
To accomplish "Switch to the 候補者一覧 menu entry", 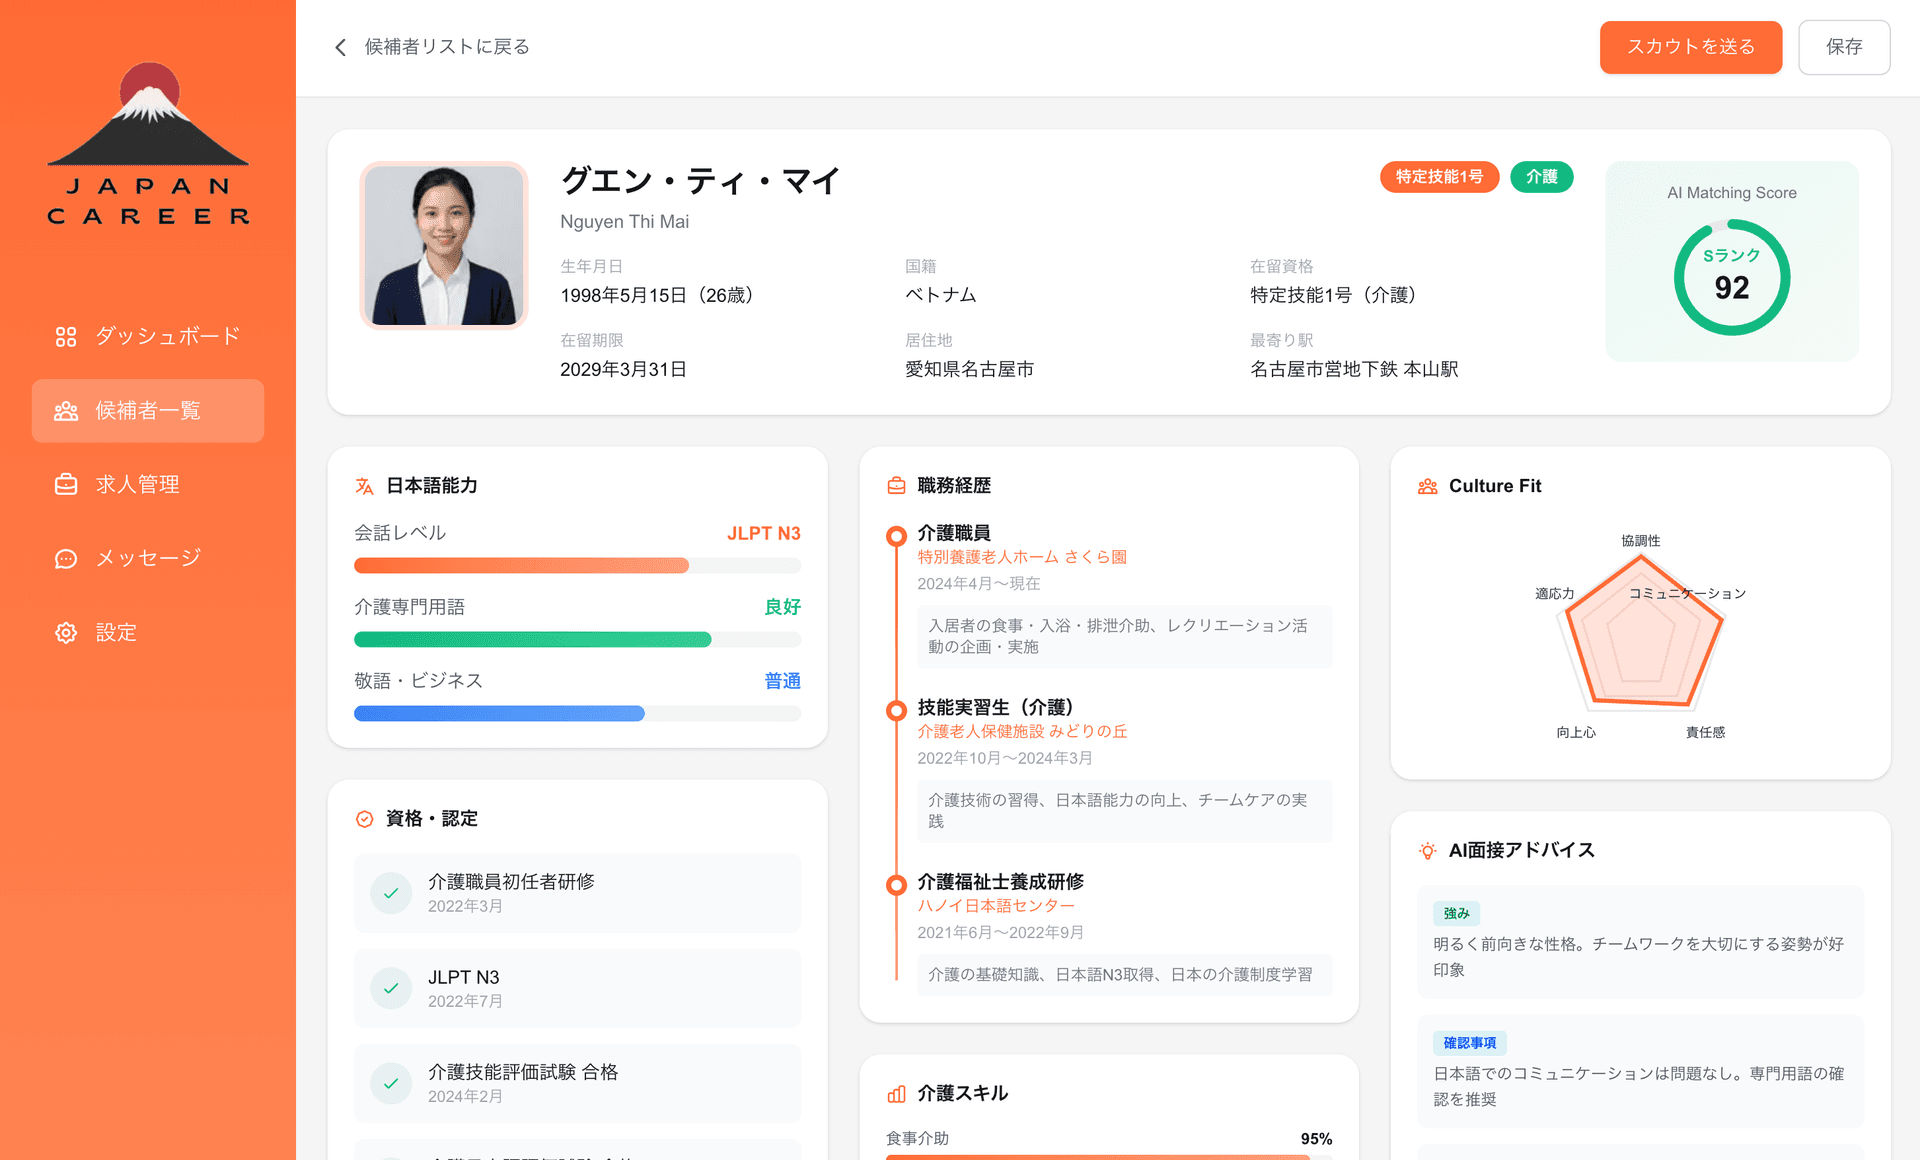I will 147,410.
